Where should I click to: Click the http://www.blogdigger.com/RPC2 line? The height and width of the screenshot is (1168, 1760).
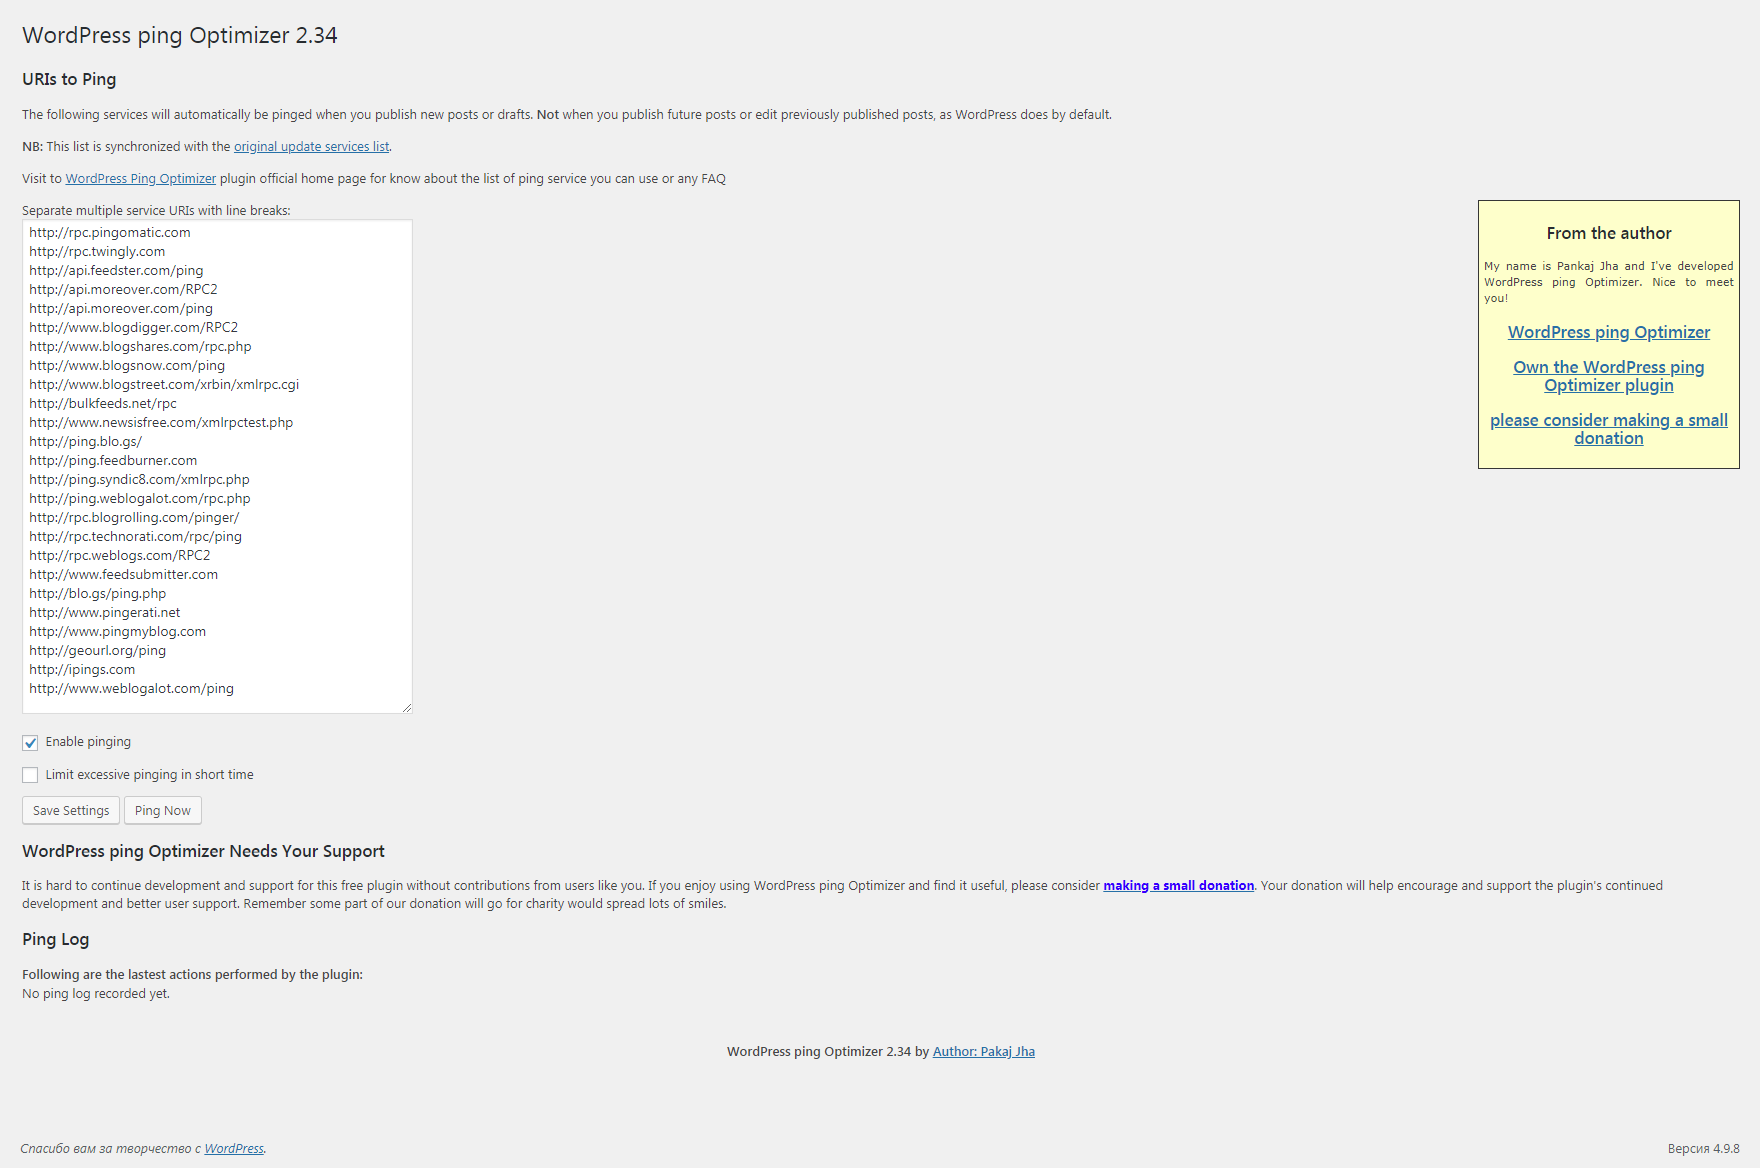(134, 327)
